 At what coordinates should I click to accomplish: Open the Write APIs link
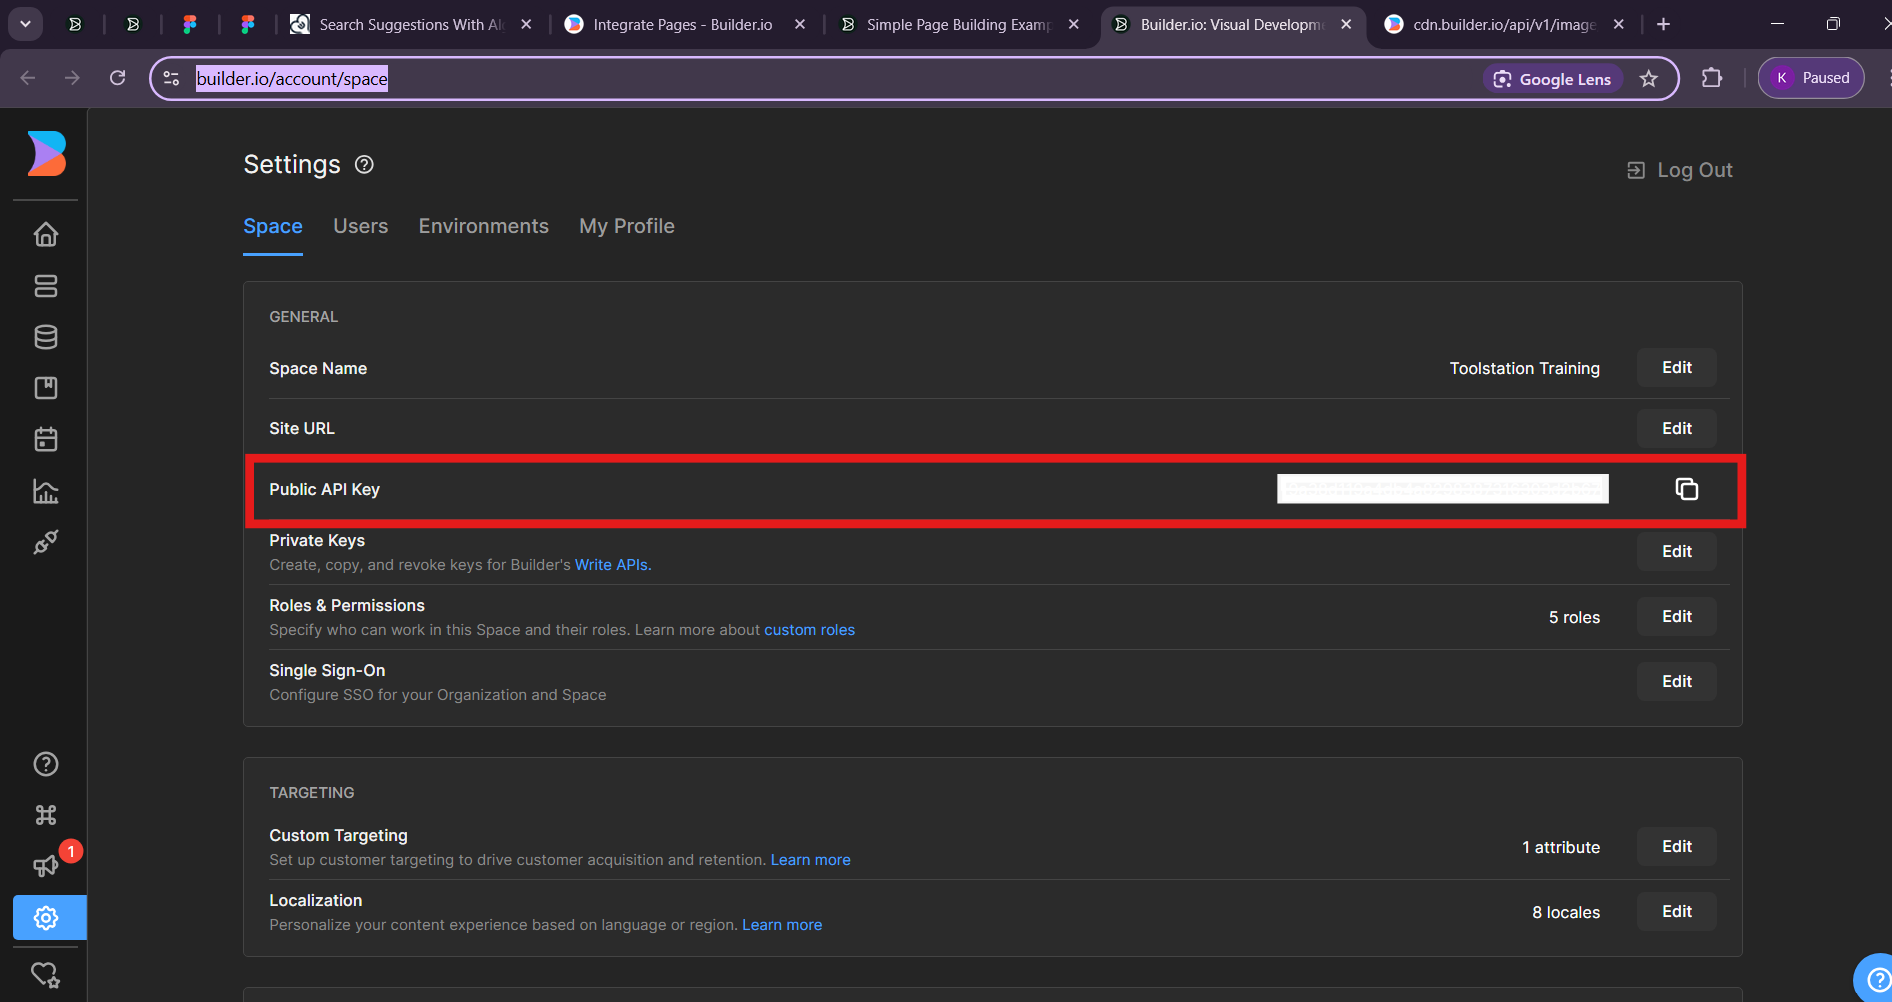[612, 565]
